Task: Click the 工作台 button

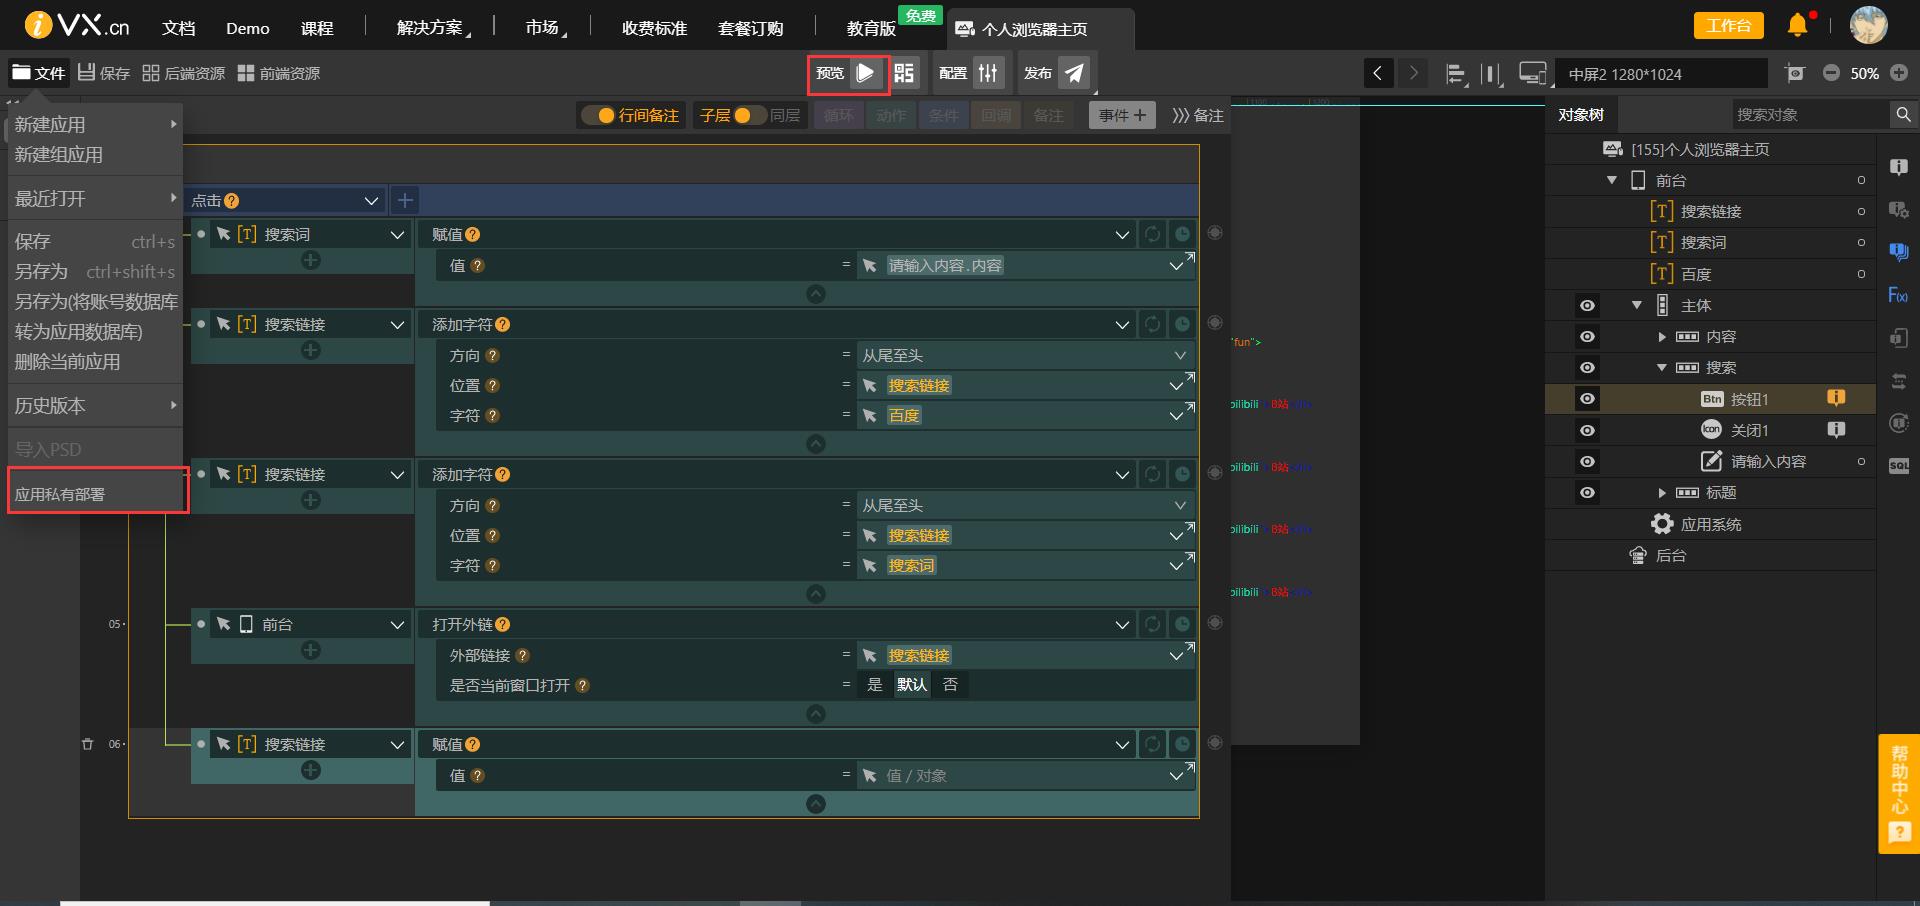Action: click(1728, 25)
